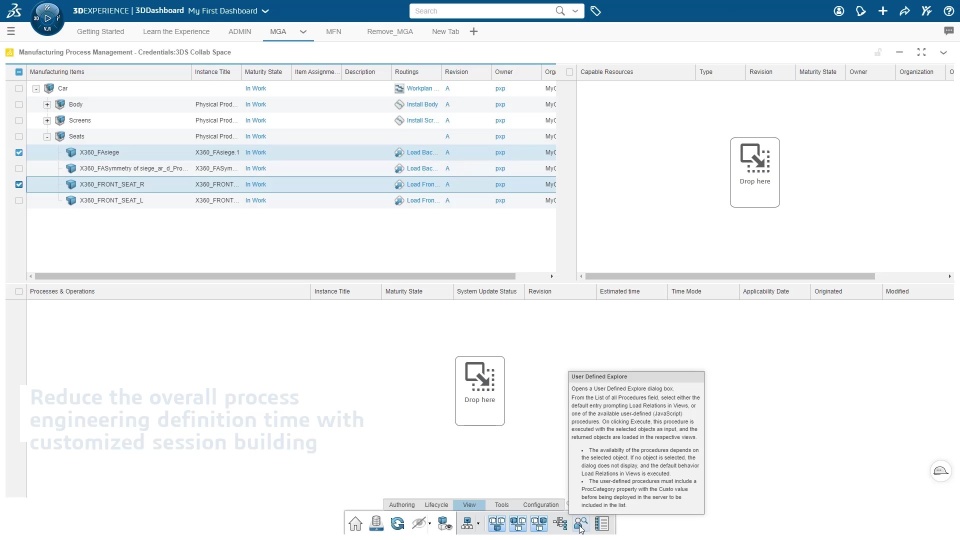Open the user profile icon
The height and width of the screenshot is (540, 960).
839,11
